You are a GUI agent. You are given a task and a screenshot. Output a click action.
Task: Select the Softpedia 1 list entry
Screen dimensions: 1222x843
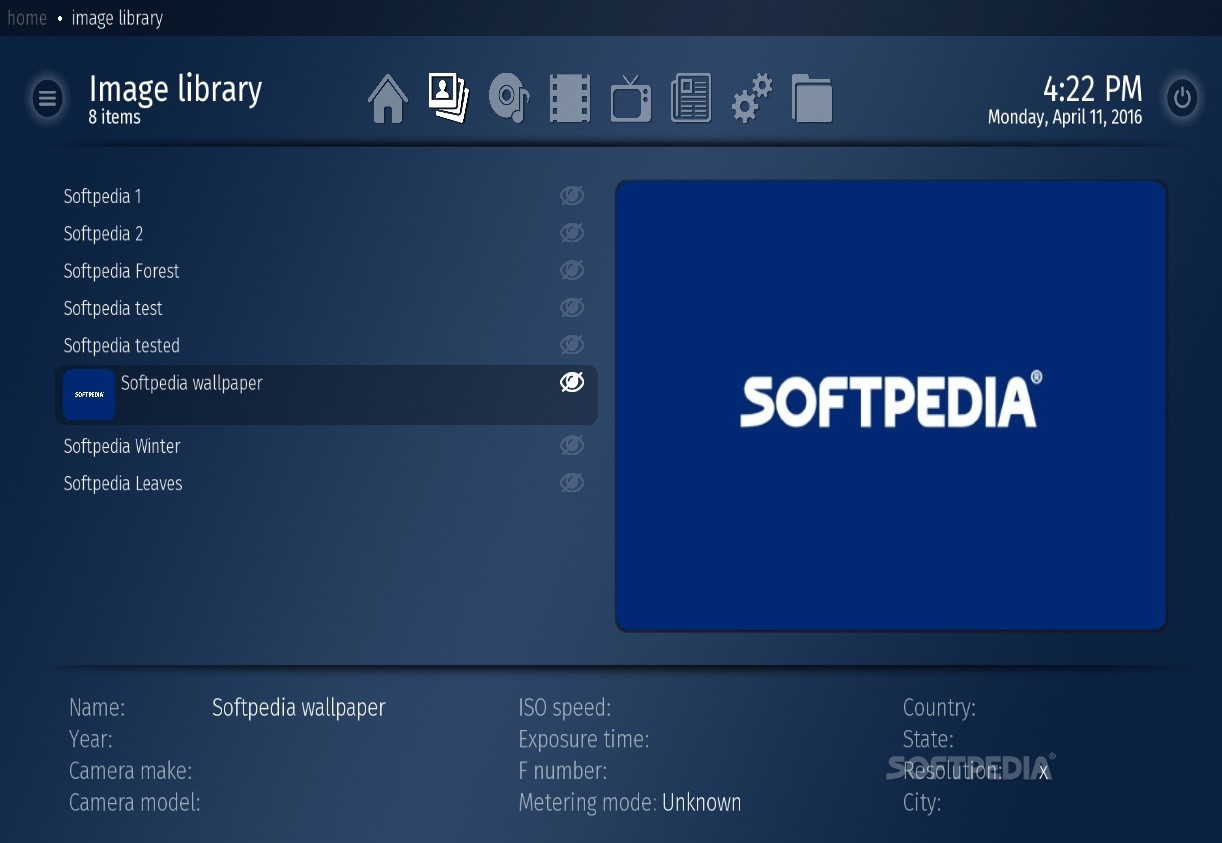326,196
